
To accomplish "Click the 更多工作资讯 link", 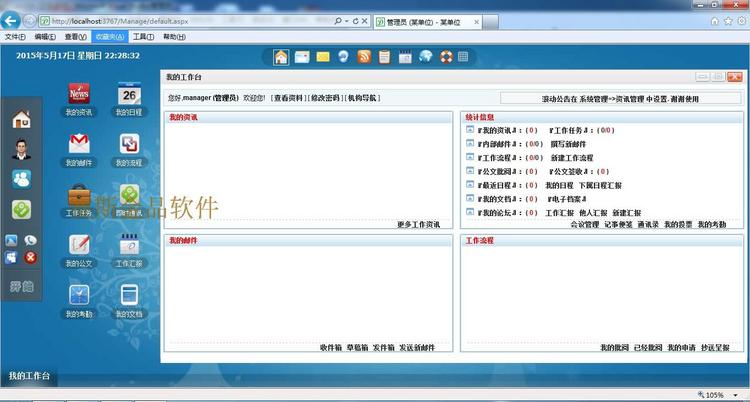I will click(x=419, y=224).
